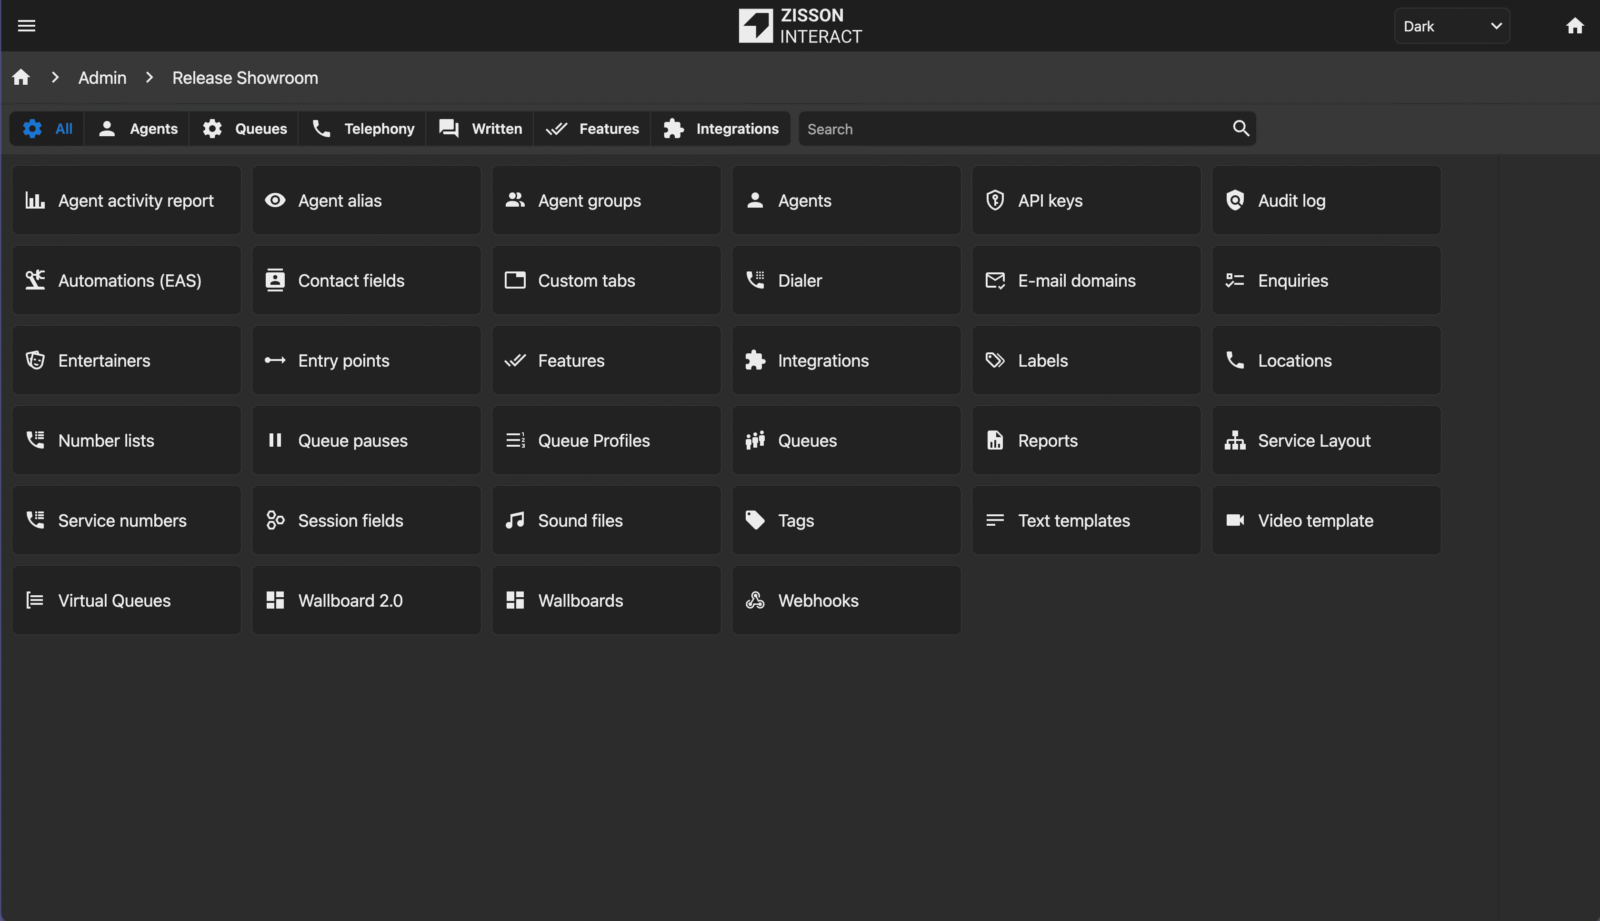Click the chevron after the home breadcrumb
Screen dimensions: 1600x921
tap(55, 77)
